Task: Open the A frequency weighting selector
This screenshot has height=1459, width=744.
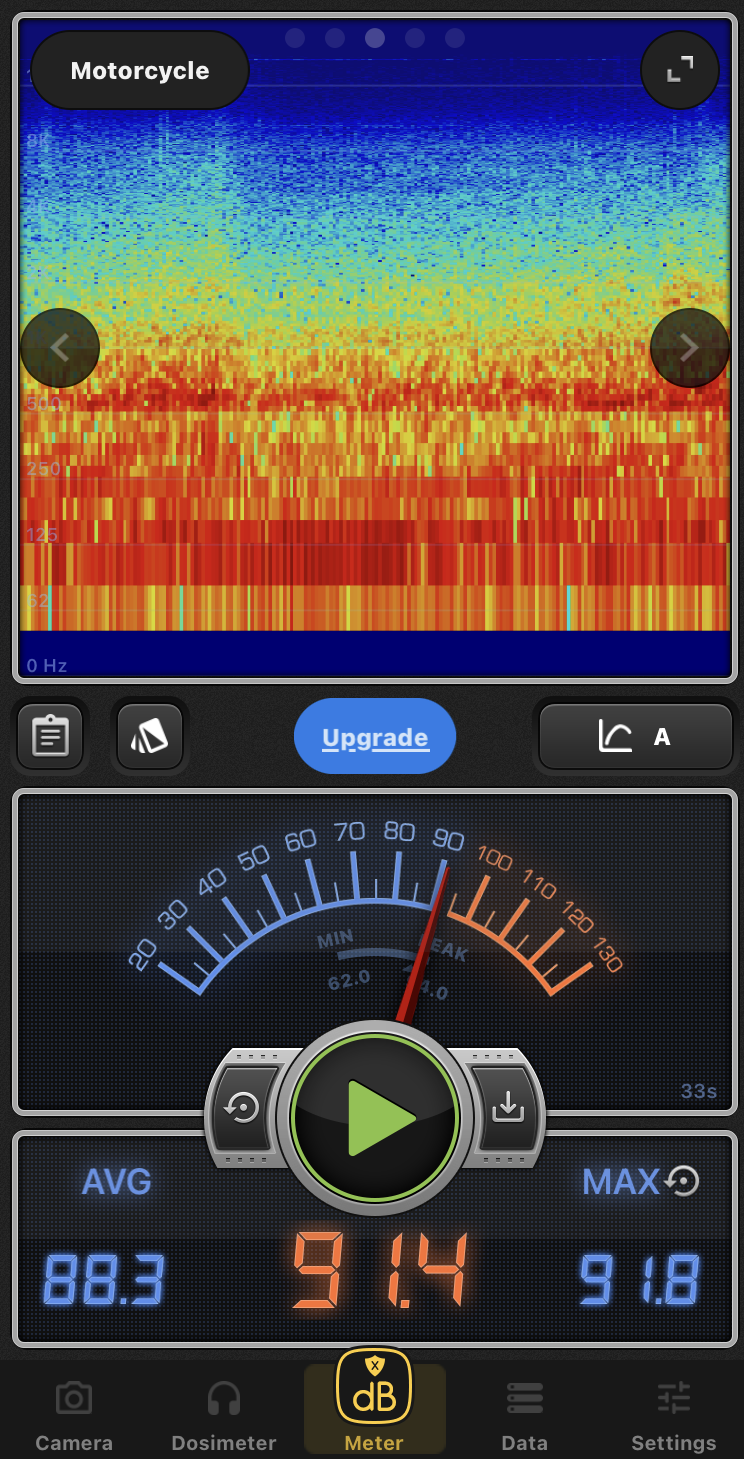Action: 636,737
